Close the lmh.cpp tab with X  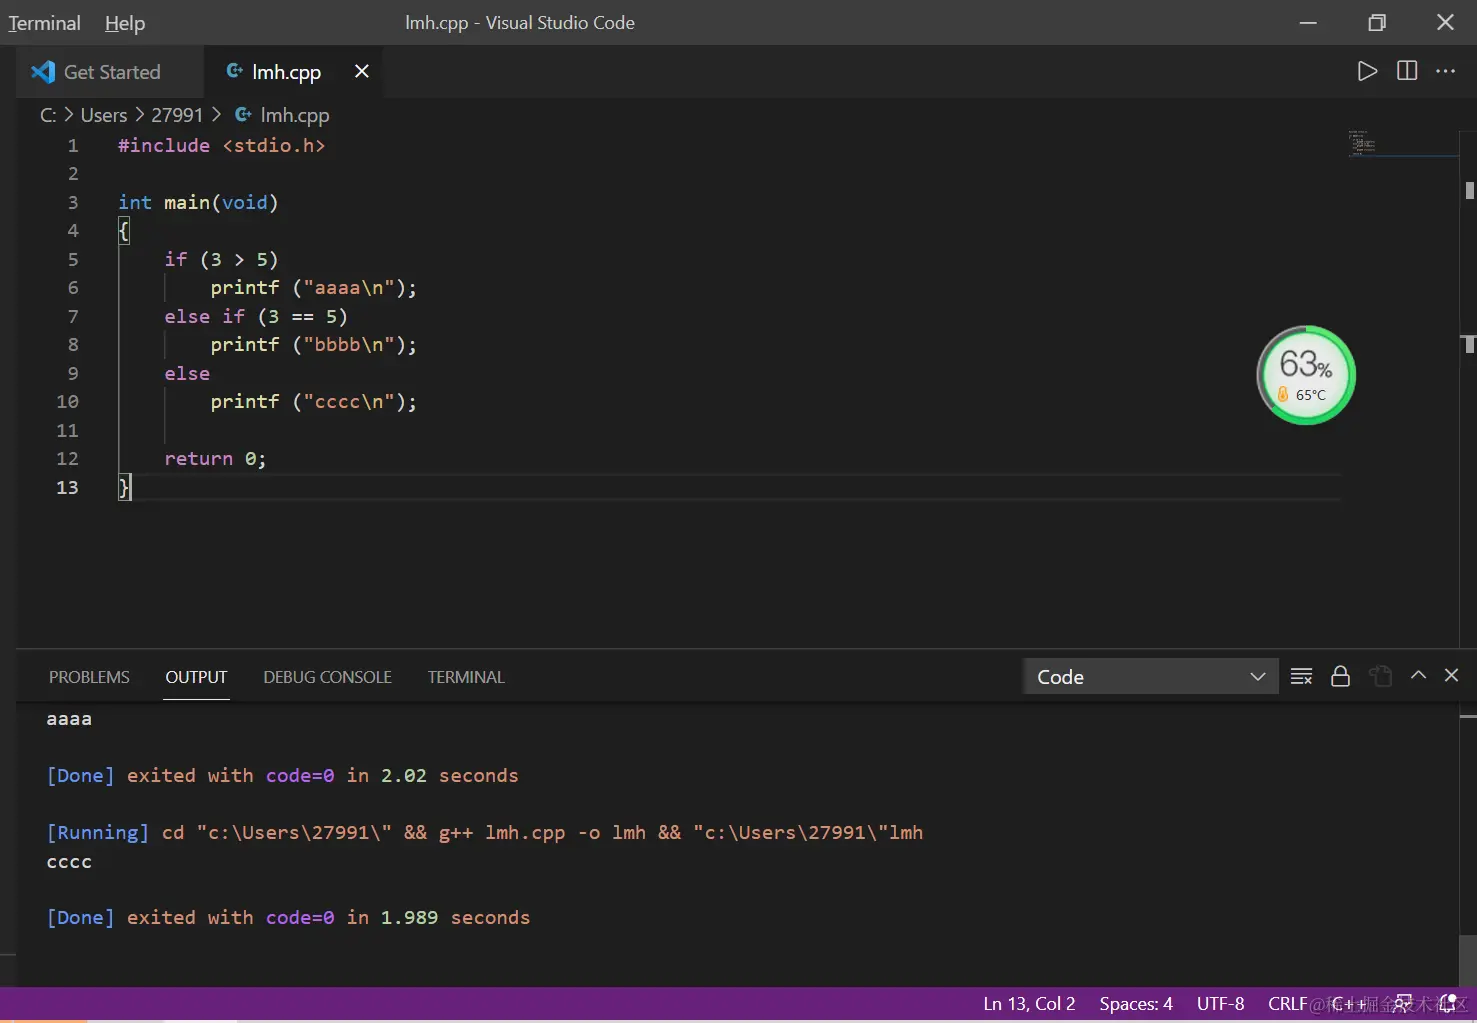(362, 71)
